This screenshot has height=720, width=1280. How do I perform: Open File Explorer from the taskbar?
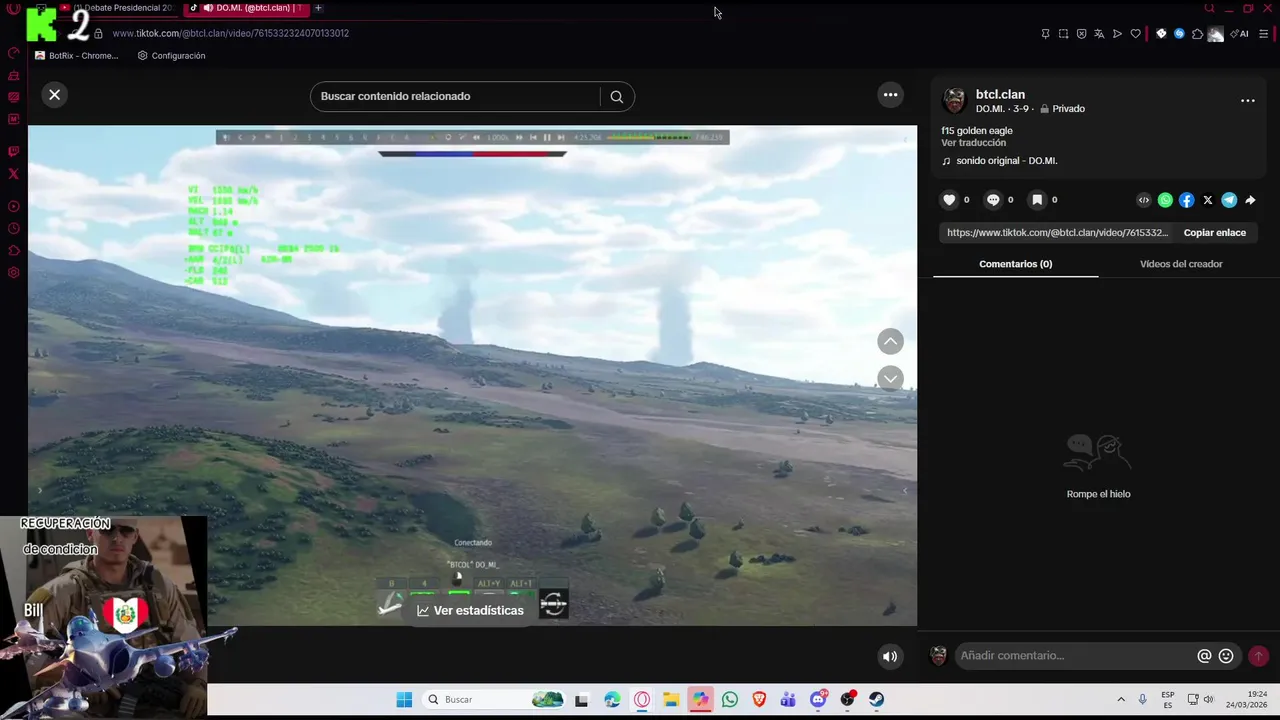point(671,699)
